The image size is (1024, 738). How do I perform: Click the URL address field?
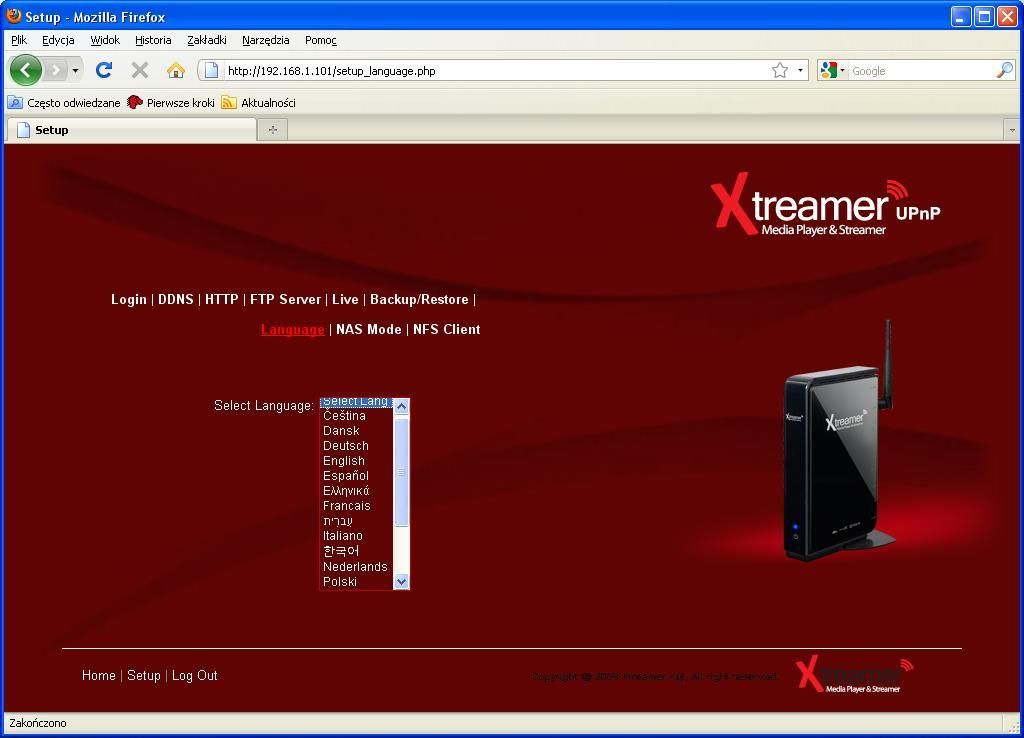click(x=495, y=71)
